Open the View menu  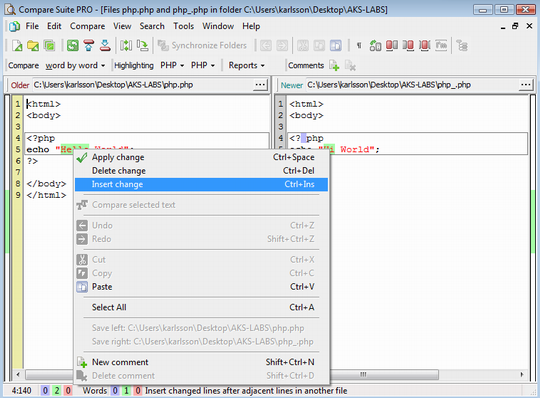(x=122, y=26)
